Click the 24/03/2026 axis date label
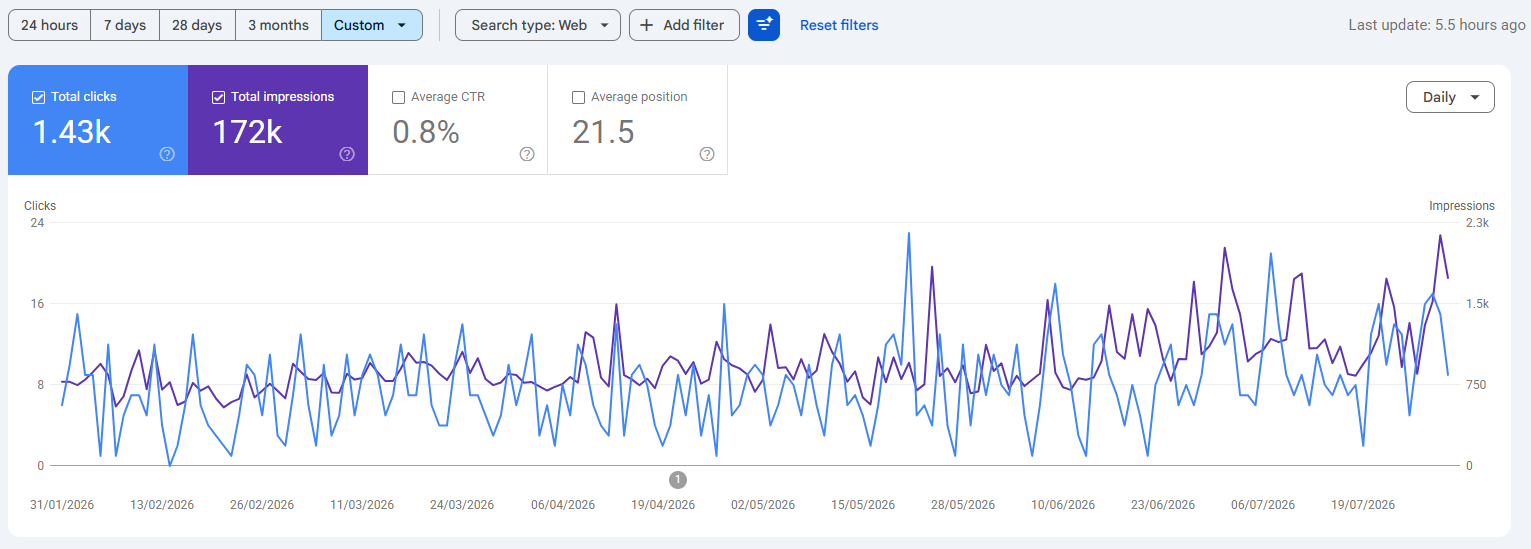Viewport: 1531px width, 549px height. (462, 505)
